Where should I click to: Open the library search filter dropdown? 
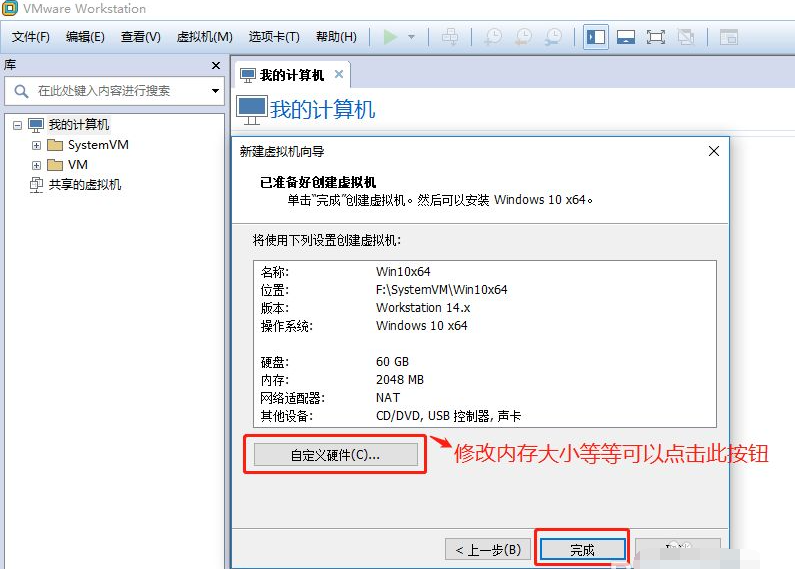(x=215, y=91)
